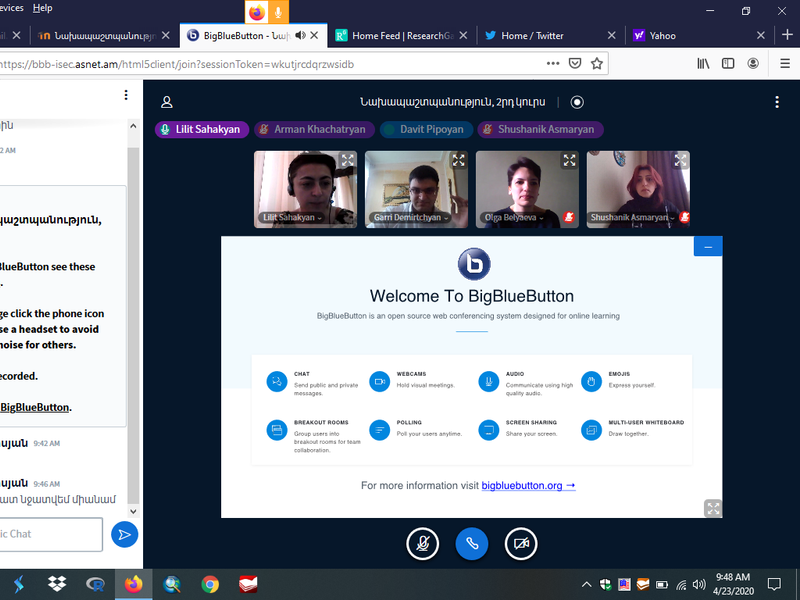Open Shushanik Asmaryan webcam name dropdown
This screenshot has width=800, height=600.
633,217
